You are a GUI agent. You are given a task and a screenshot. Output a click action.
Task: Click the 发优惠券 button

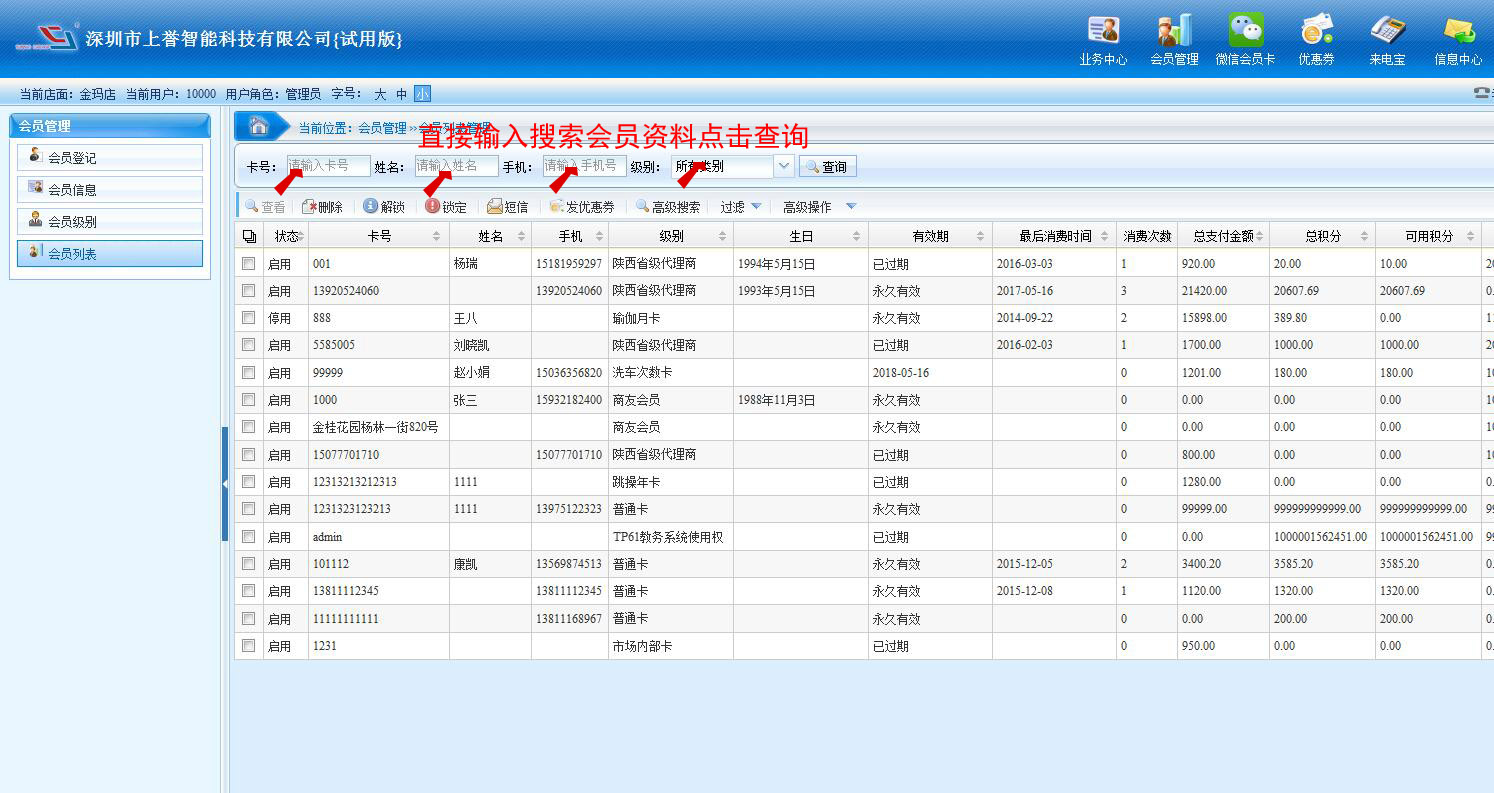click(581, 207)
